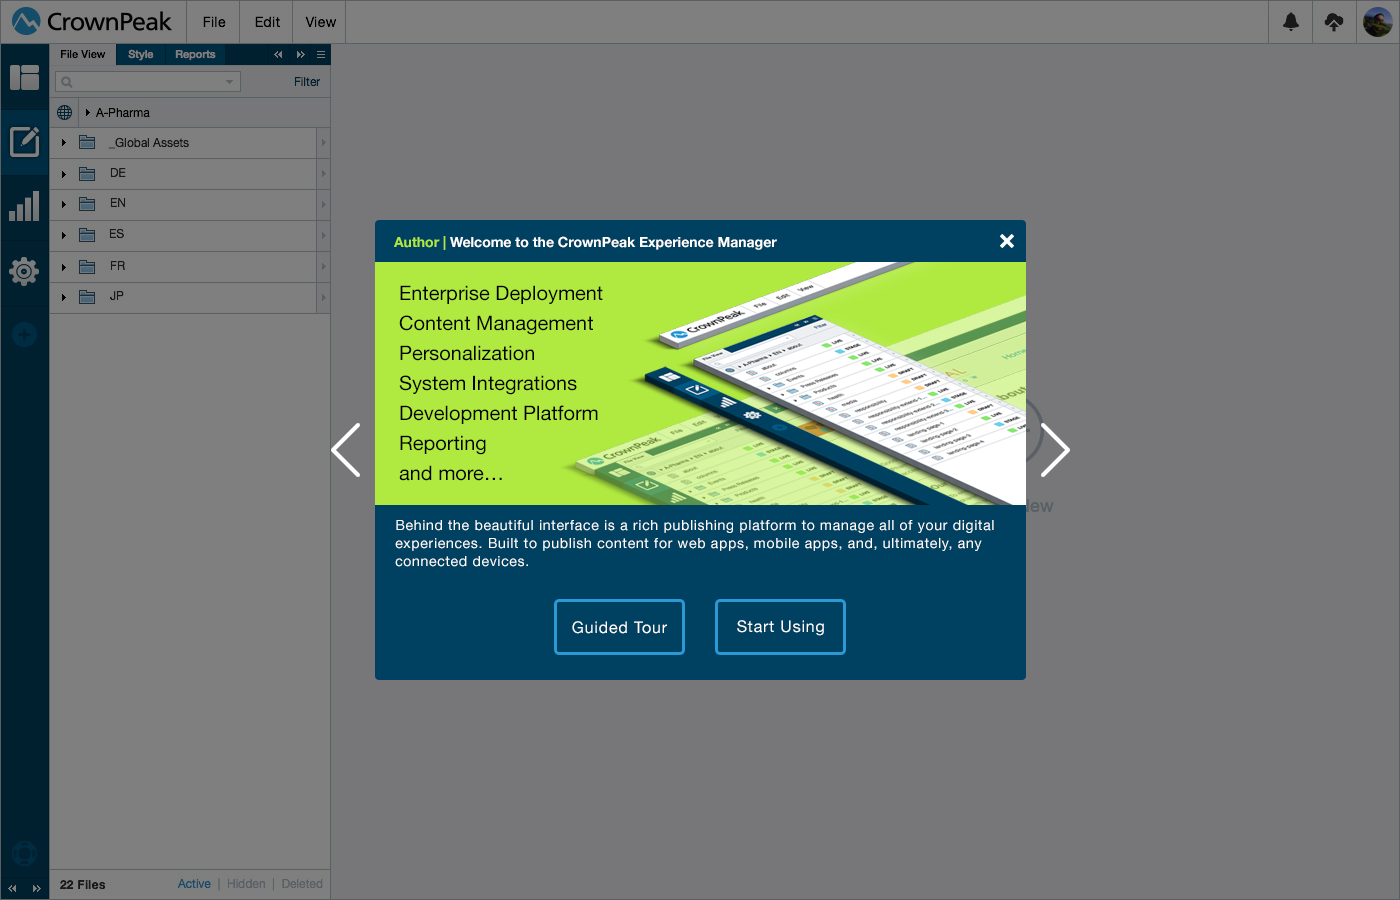Show Deleted files filter
The height and width of the screenshot is (900, 1400).
(x=302, y=884)
